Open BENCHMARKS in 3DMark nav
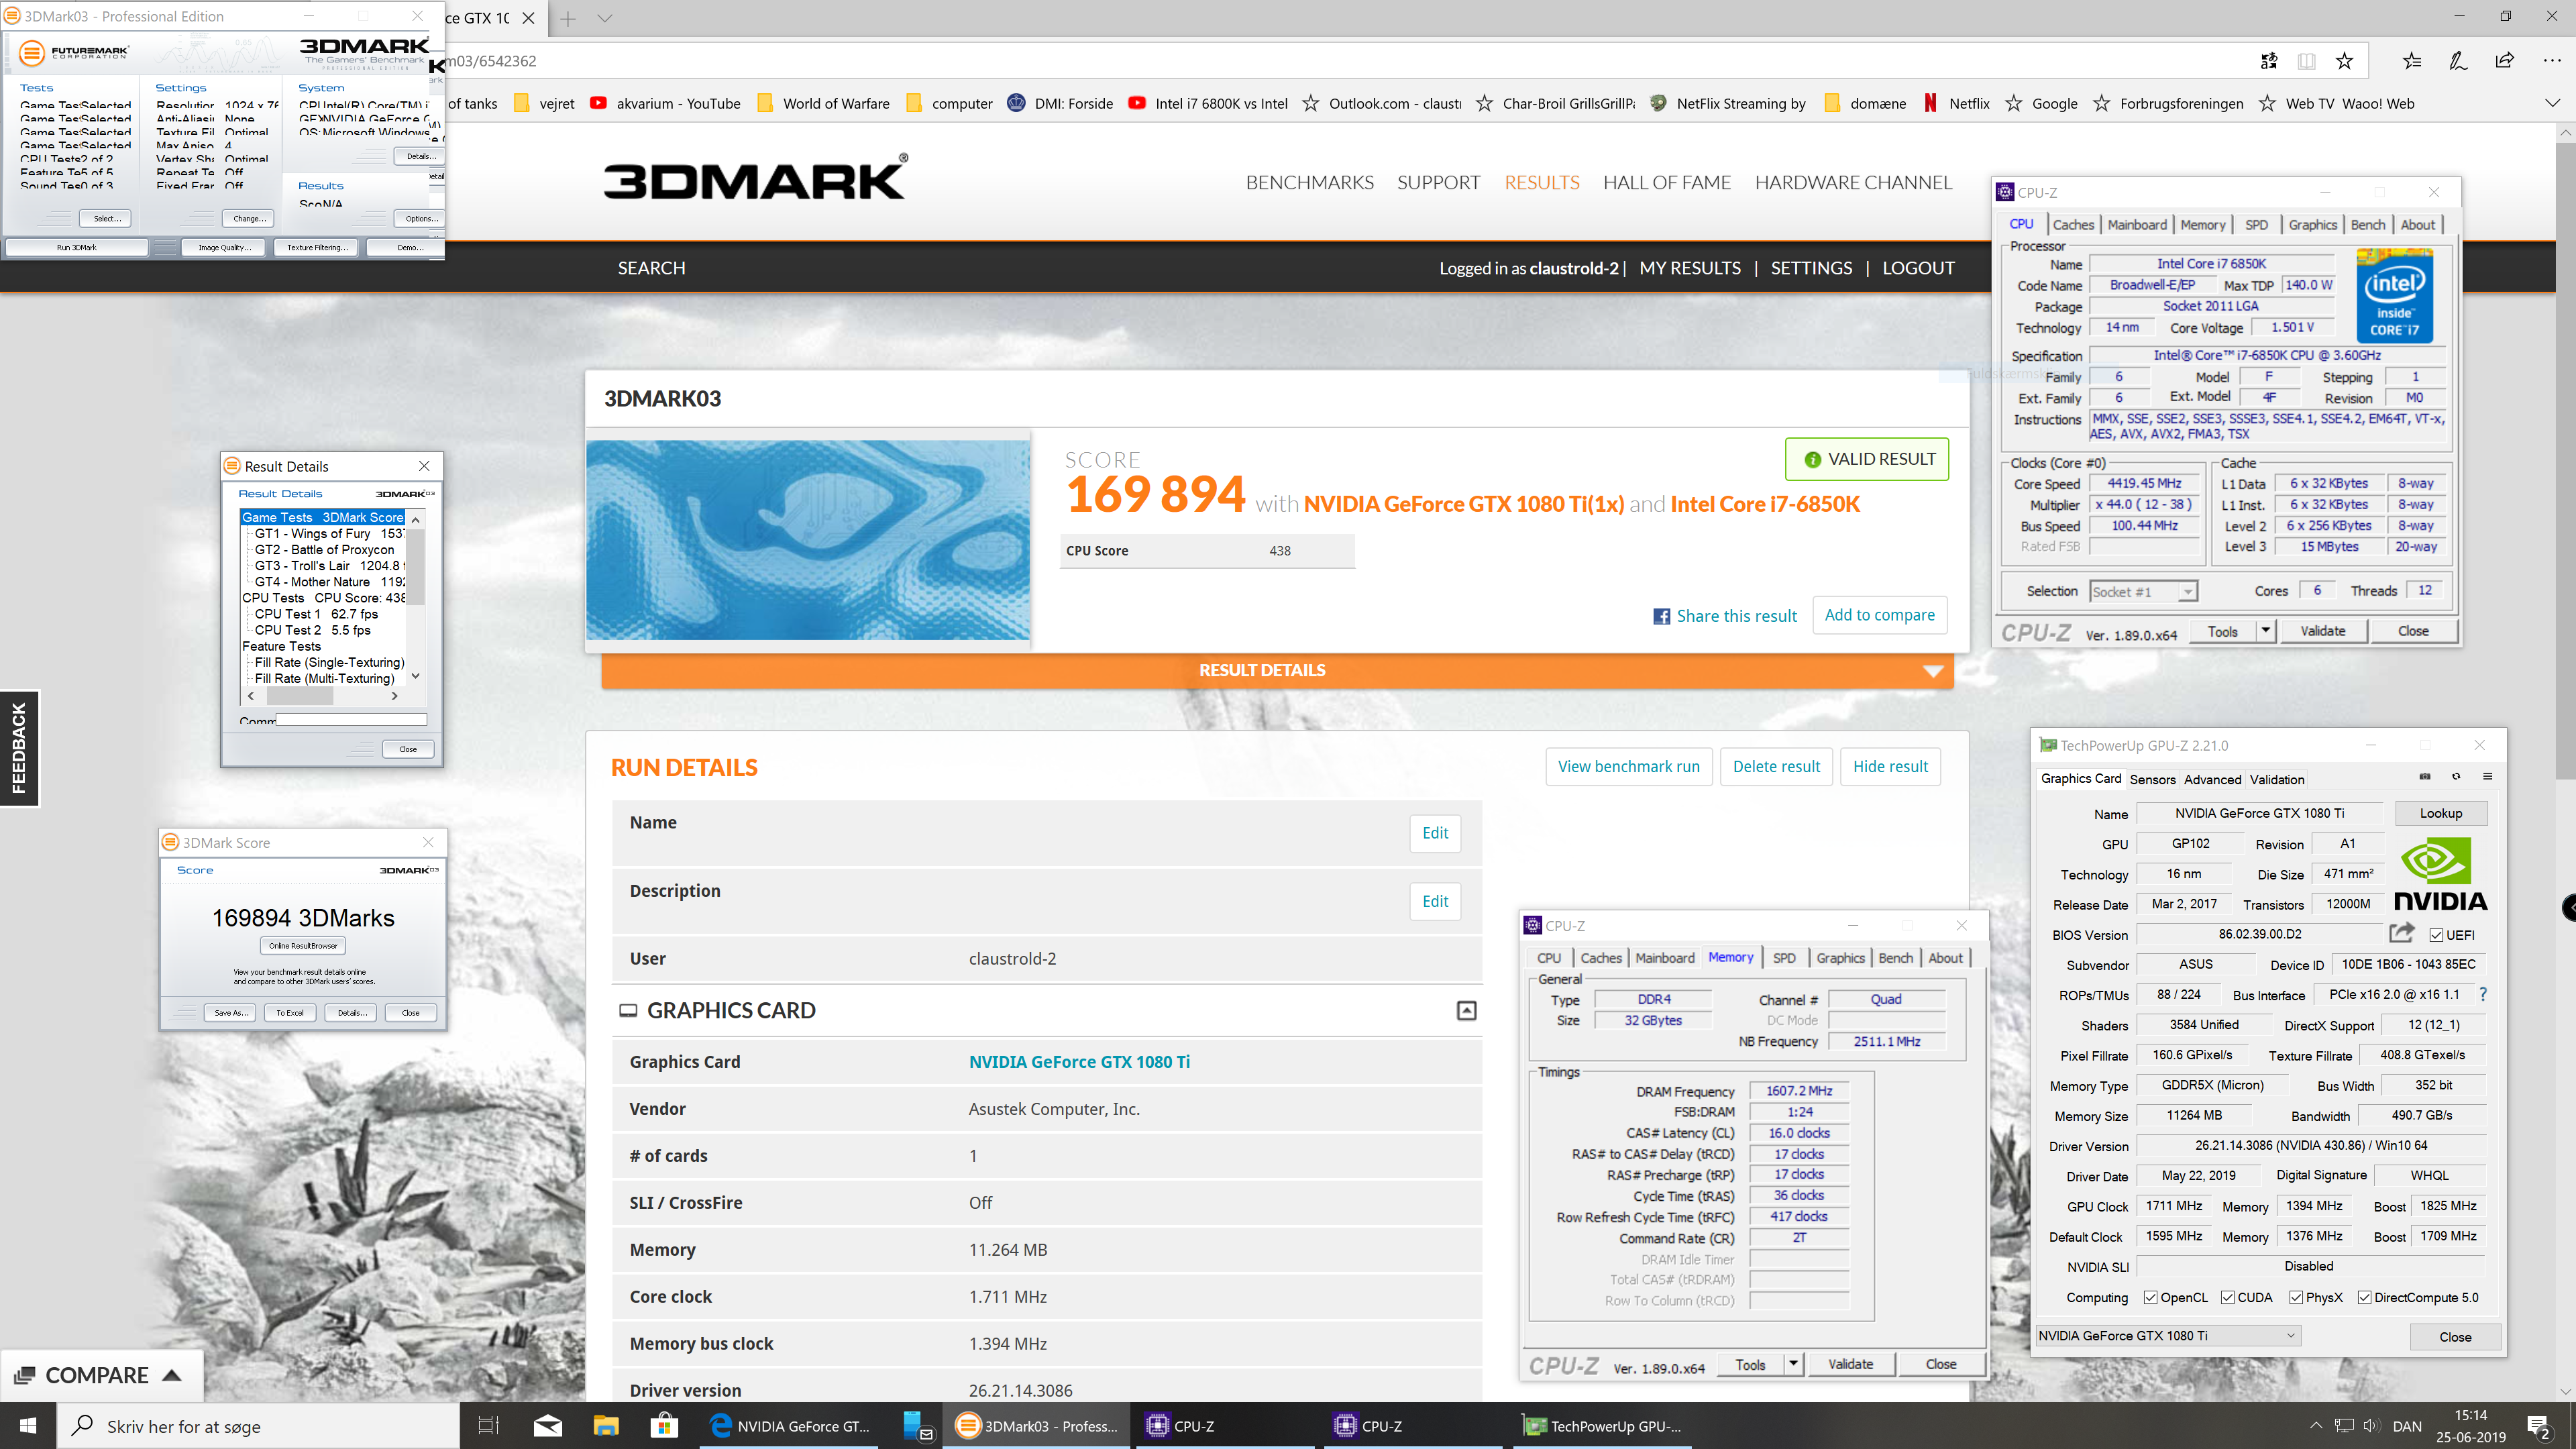Image resolution: width=2576 pixels, height=1449 pixels. 1310,182
